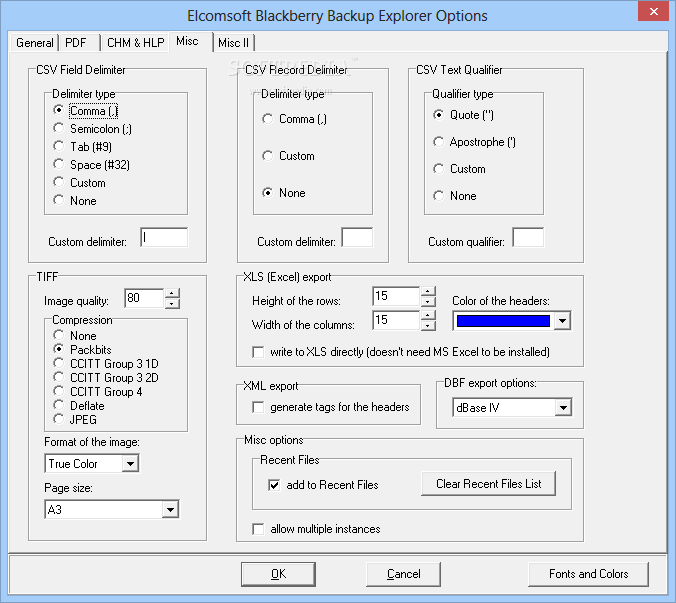
Task: Click the TIFF Image quality value field
Action: pyautogui.click(x=144, y=298)
